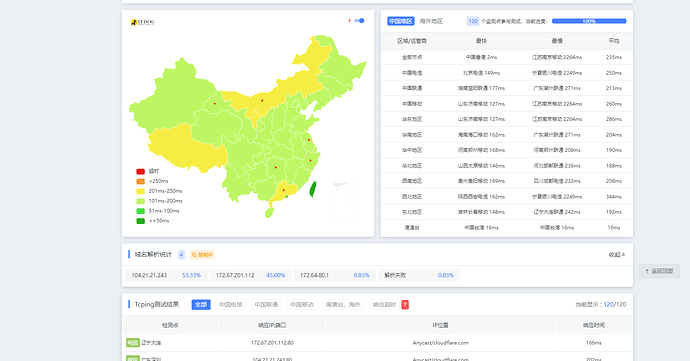Screen dimensions: 690x361
Task: Click the ITDOG logo on the map panel
Action: tap(143, 22)
